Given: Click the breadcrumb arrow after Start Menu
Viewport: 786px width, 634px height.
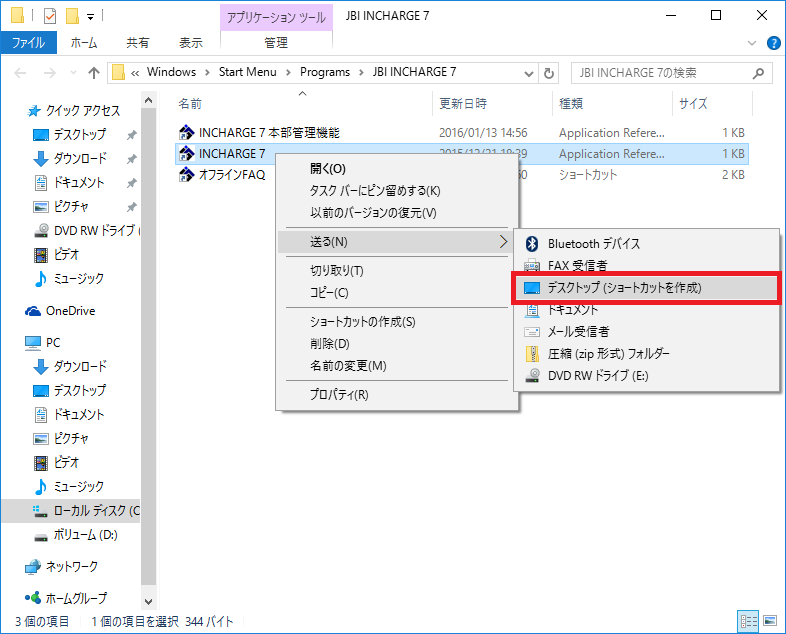Looking at the screenshot, I should (x=288, y=73).
